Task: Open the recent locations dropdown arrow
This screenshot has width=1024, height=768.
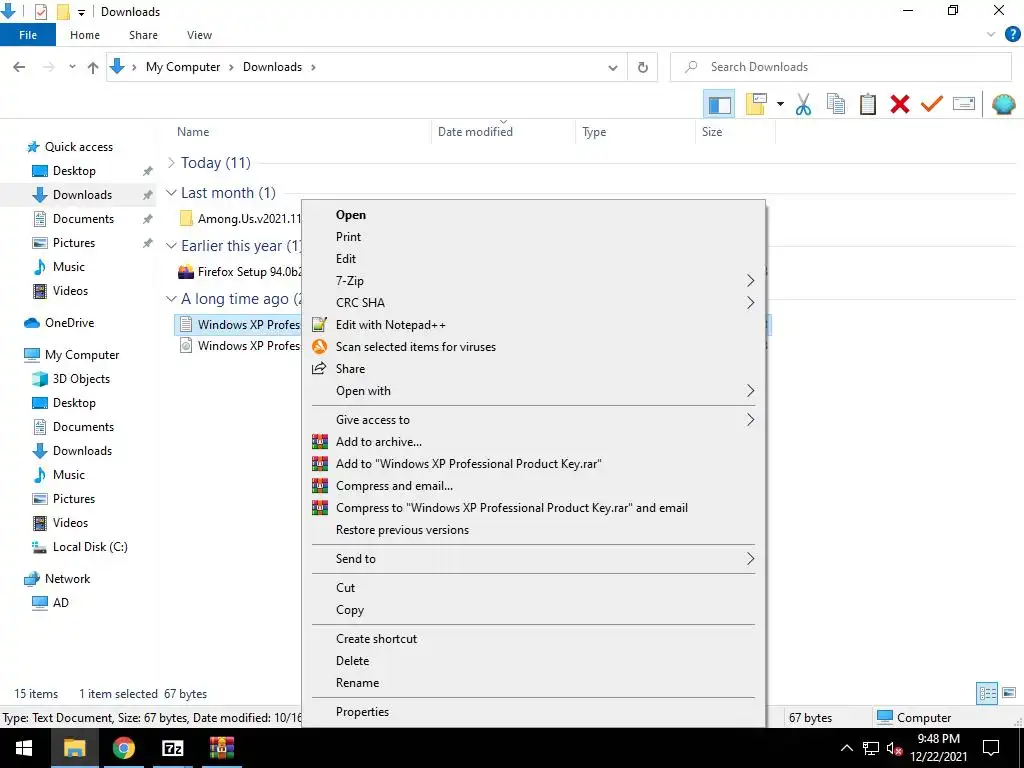Action: pos(72,67)
